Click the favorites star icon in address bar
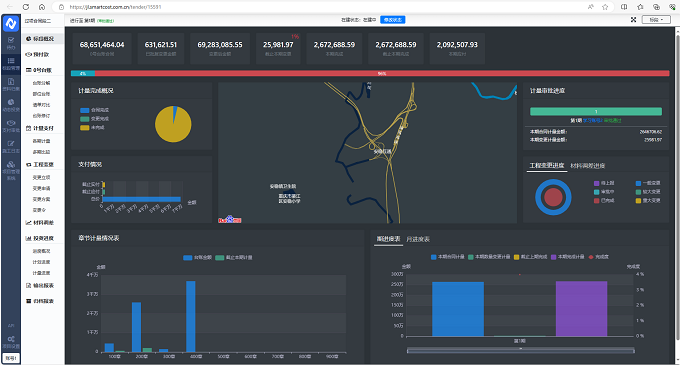The height and width of the screenshot is (365, 680). click(x=605, y=7)
